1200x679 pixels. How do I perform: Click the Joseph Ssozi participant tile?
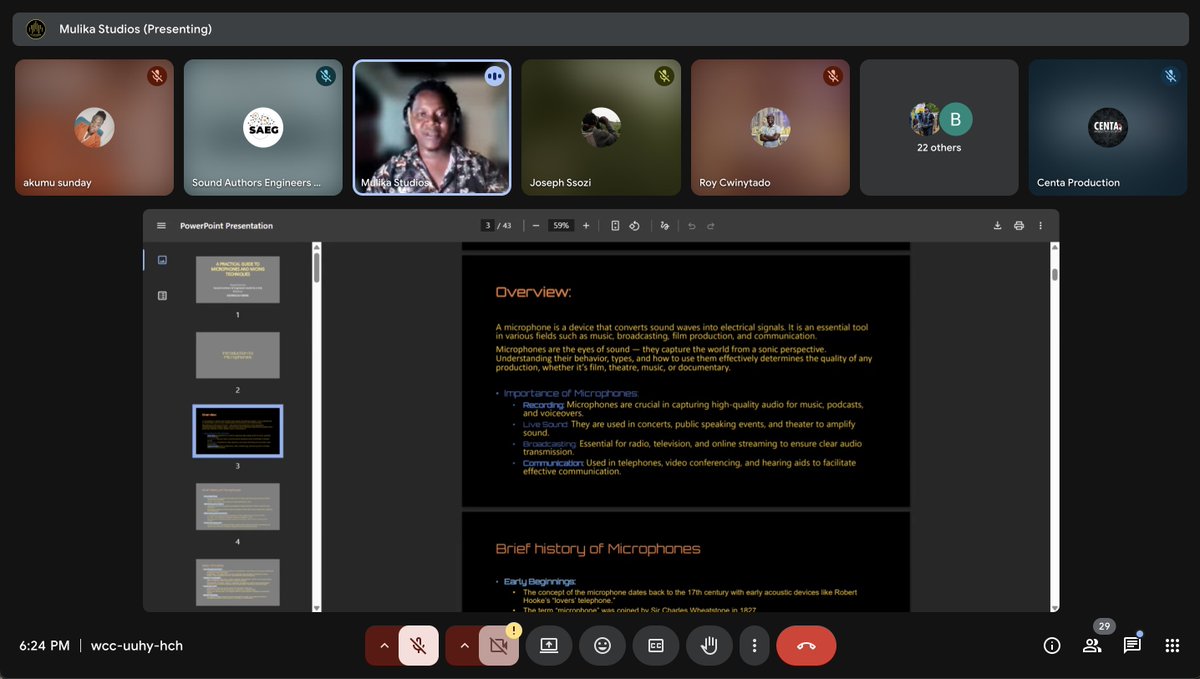pos(601,127)
